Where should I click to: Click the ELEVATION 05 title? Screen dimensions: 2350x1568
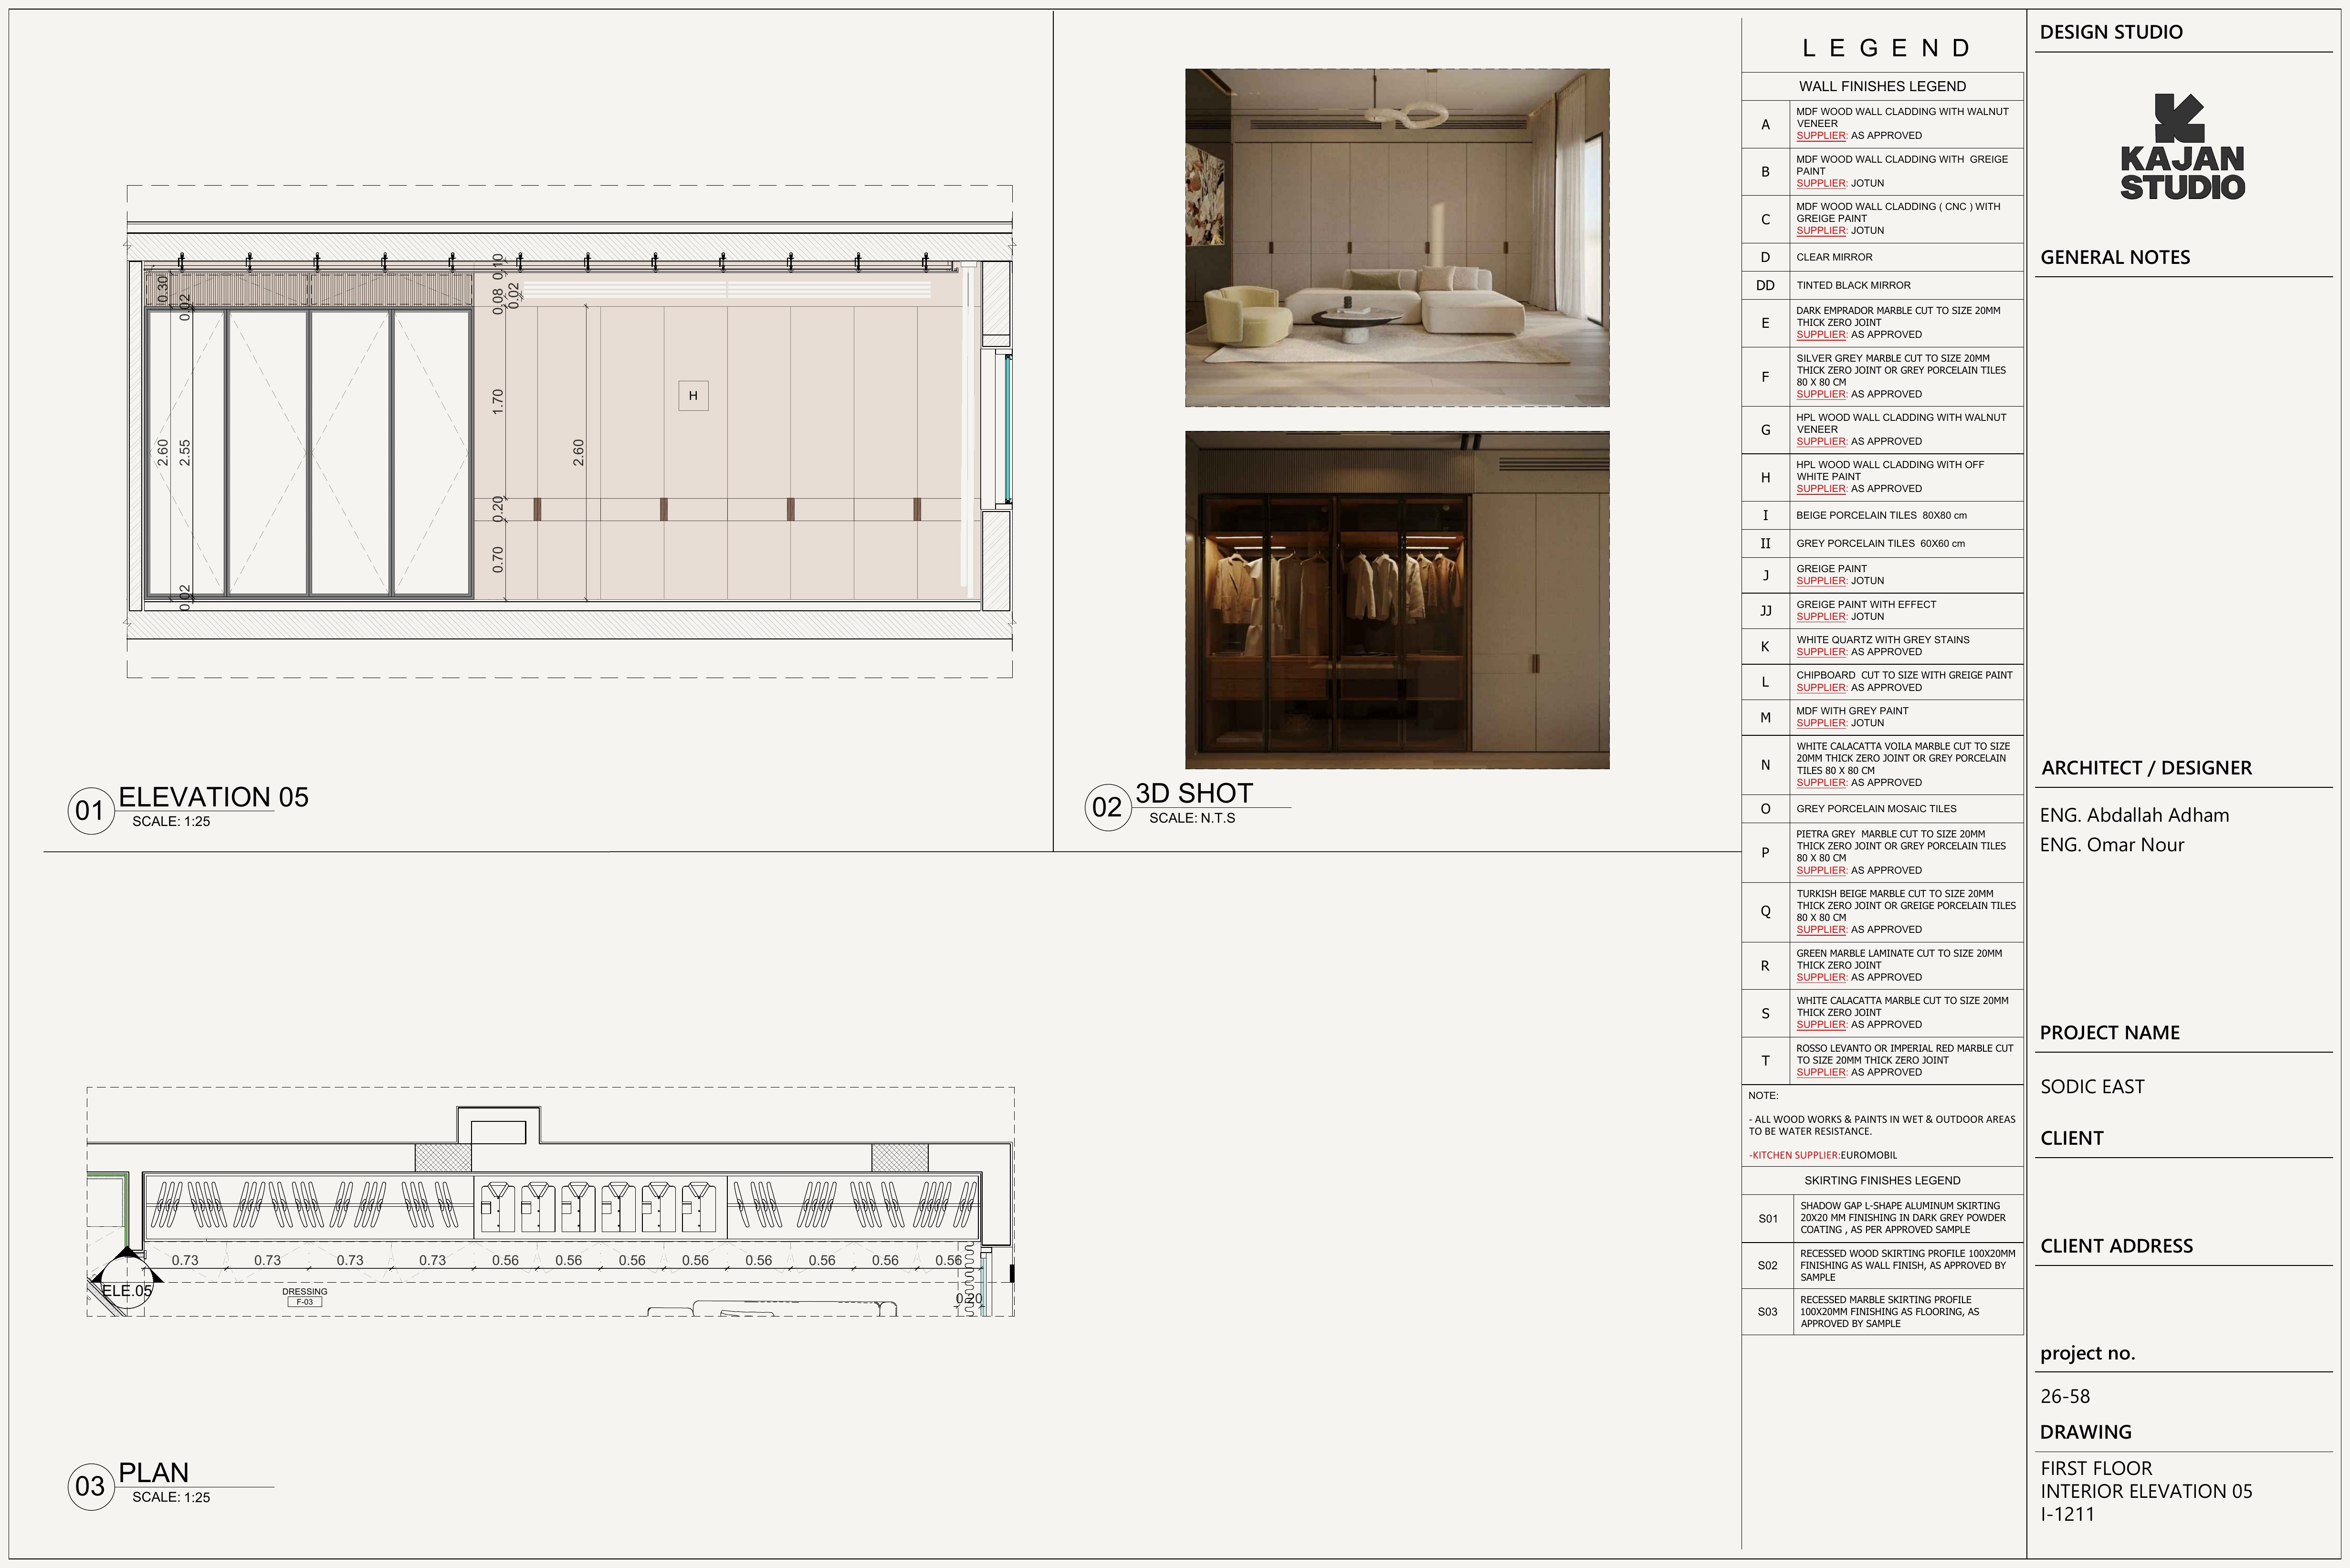coord(213,797)
